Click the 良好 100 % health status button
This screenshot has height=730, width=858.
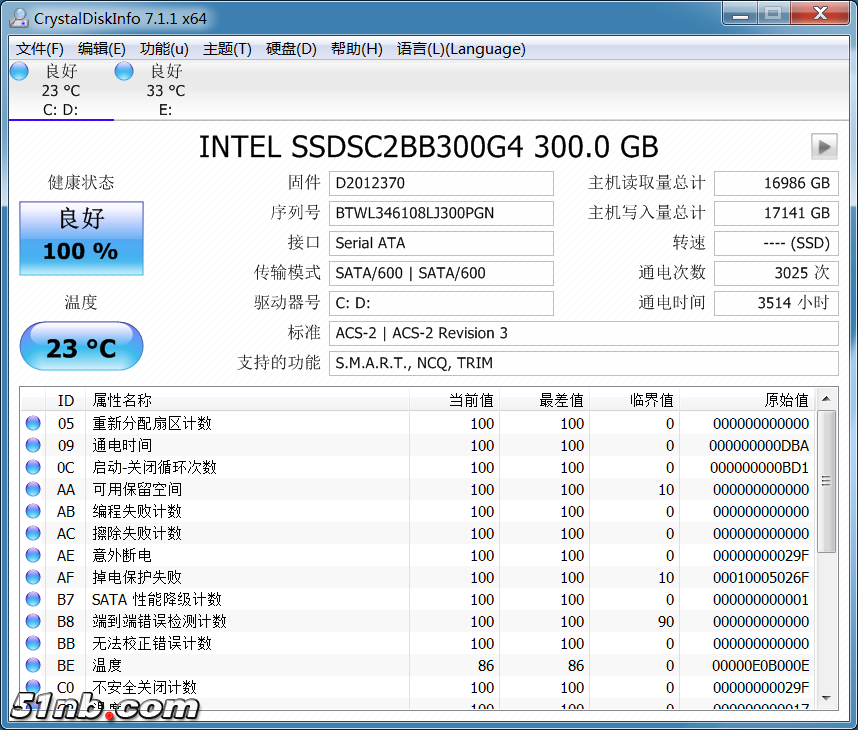point(81,238)
